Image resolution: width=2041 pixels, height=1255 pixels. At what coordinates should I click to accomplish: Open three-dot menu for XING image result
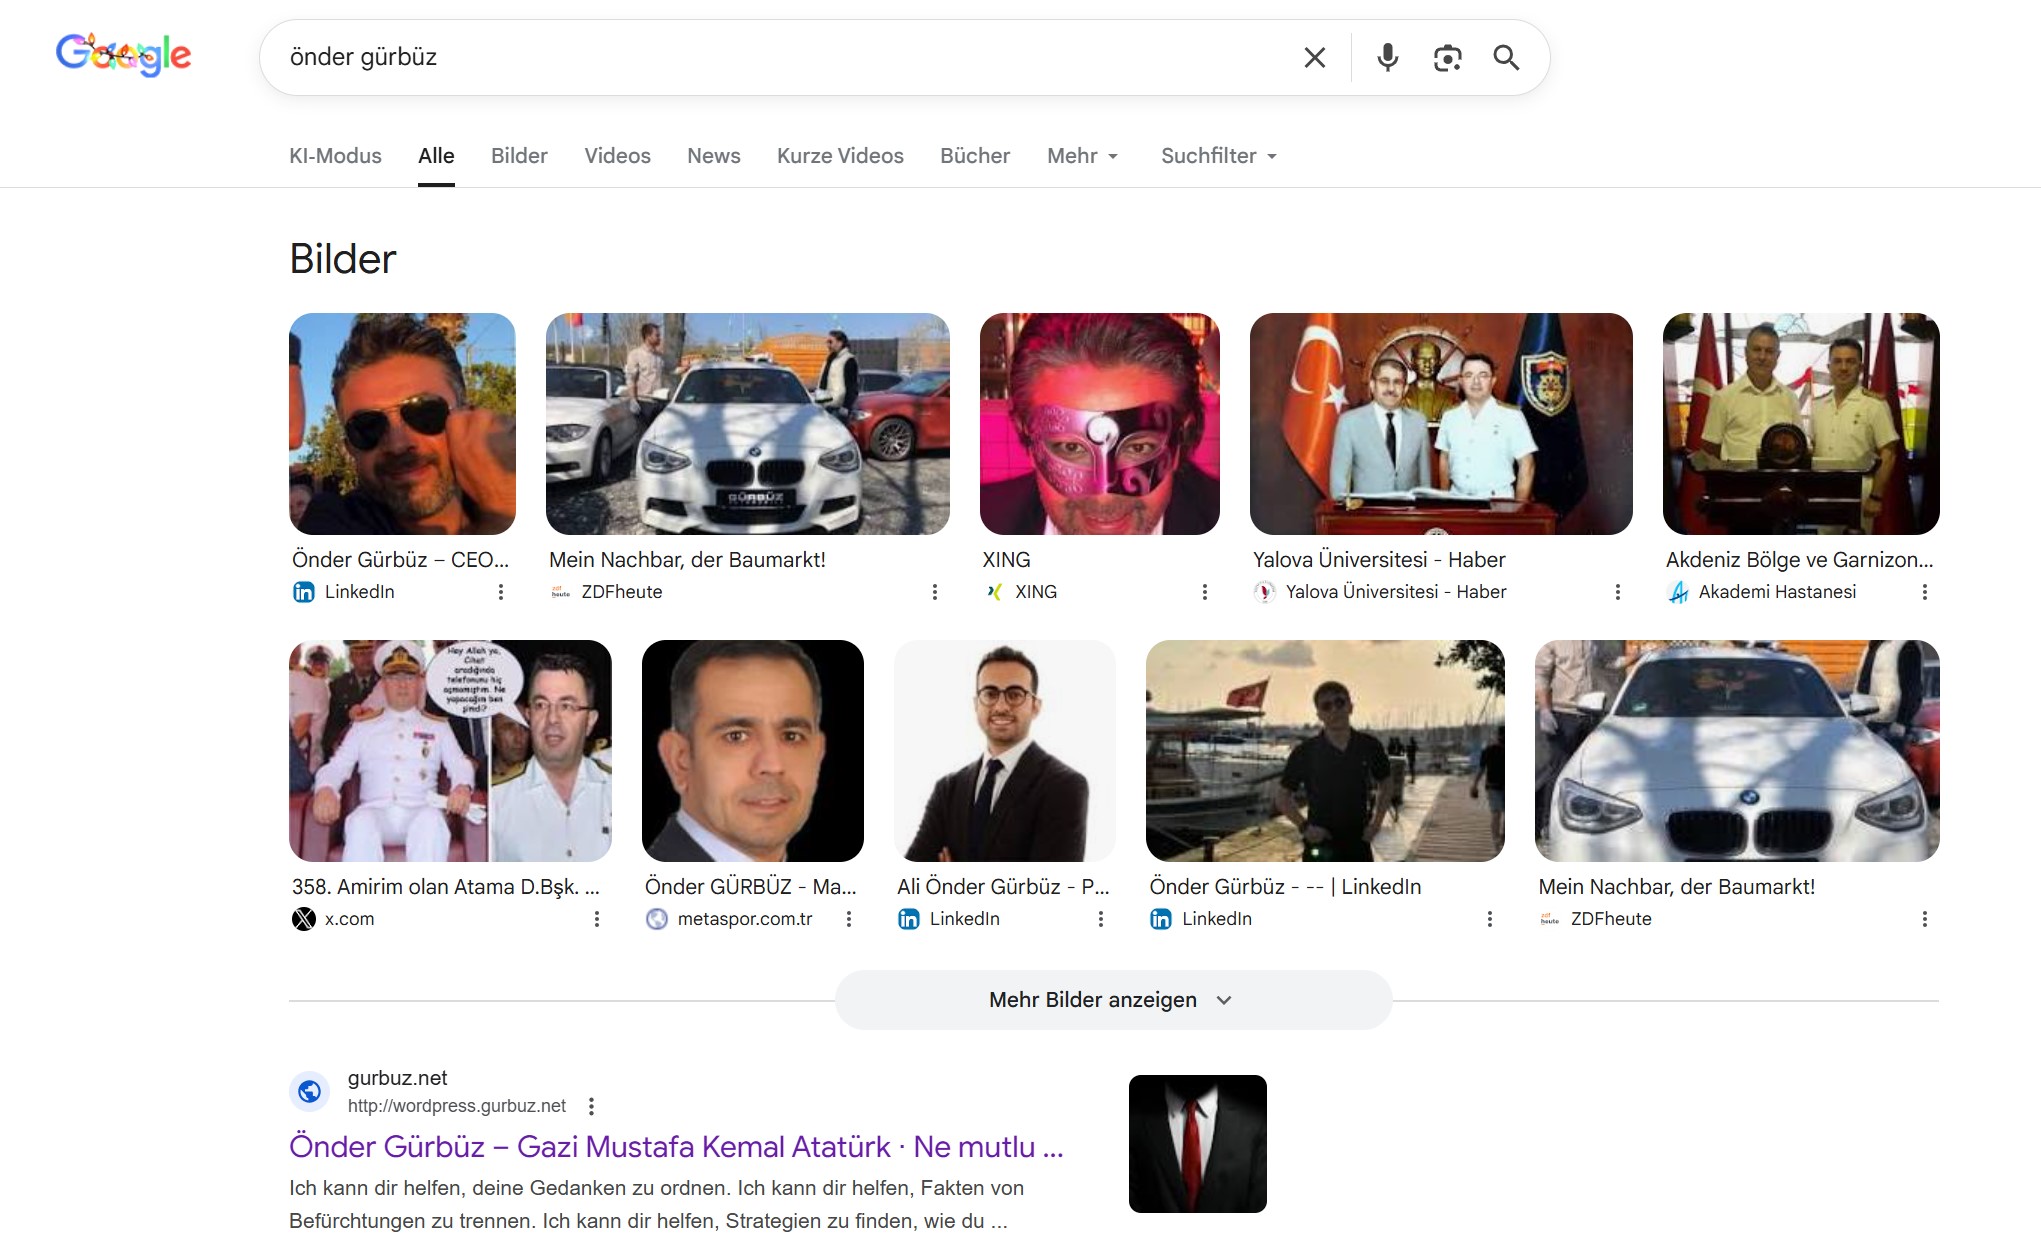[1204, 592]
